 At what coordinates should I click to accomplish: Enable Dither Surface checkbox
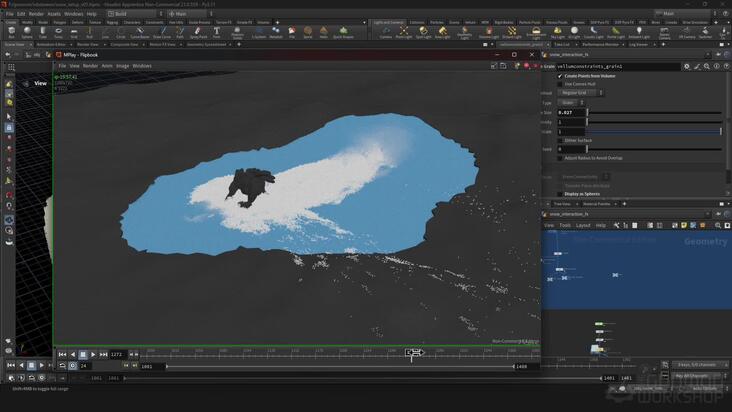point(560,140)
